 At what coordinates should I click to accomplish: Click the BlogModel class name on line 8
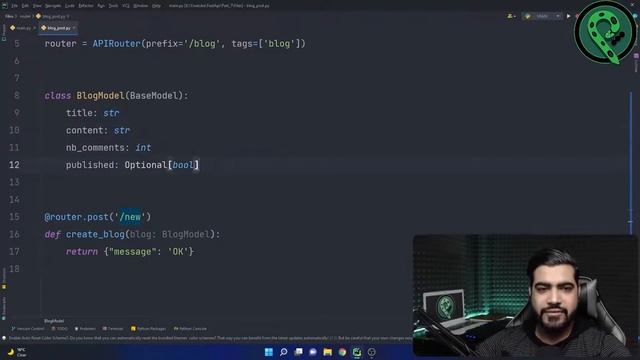100,96
